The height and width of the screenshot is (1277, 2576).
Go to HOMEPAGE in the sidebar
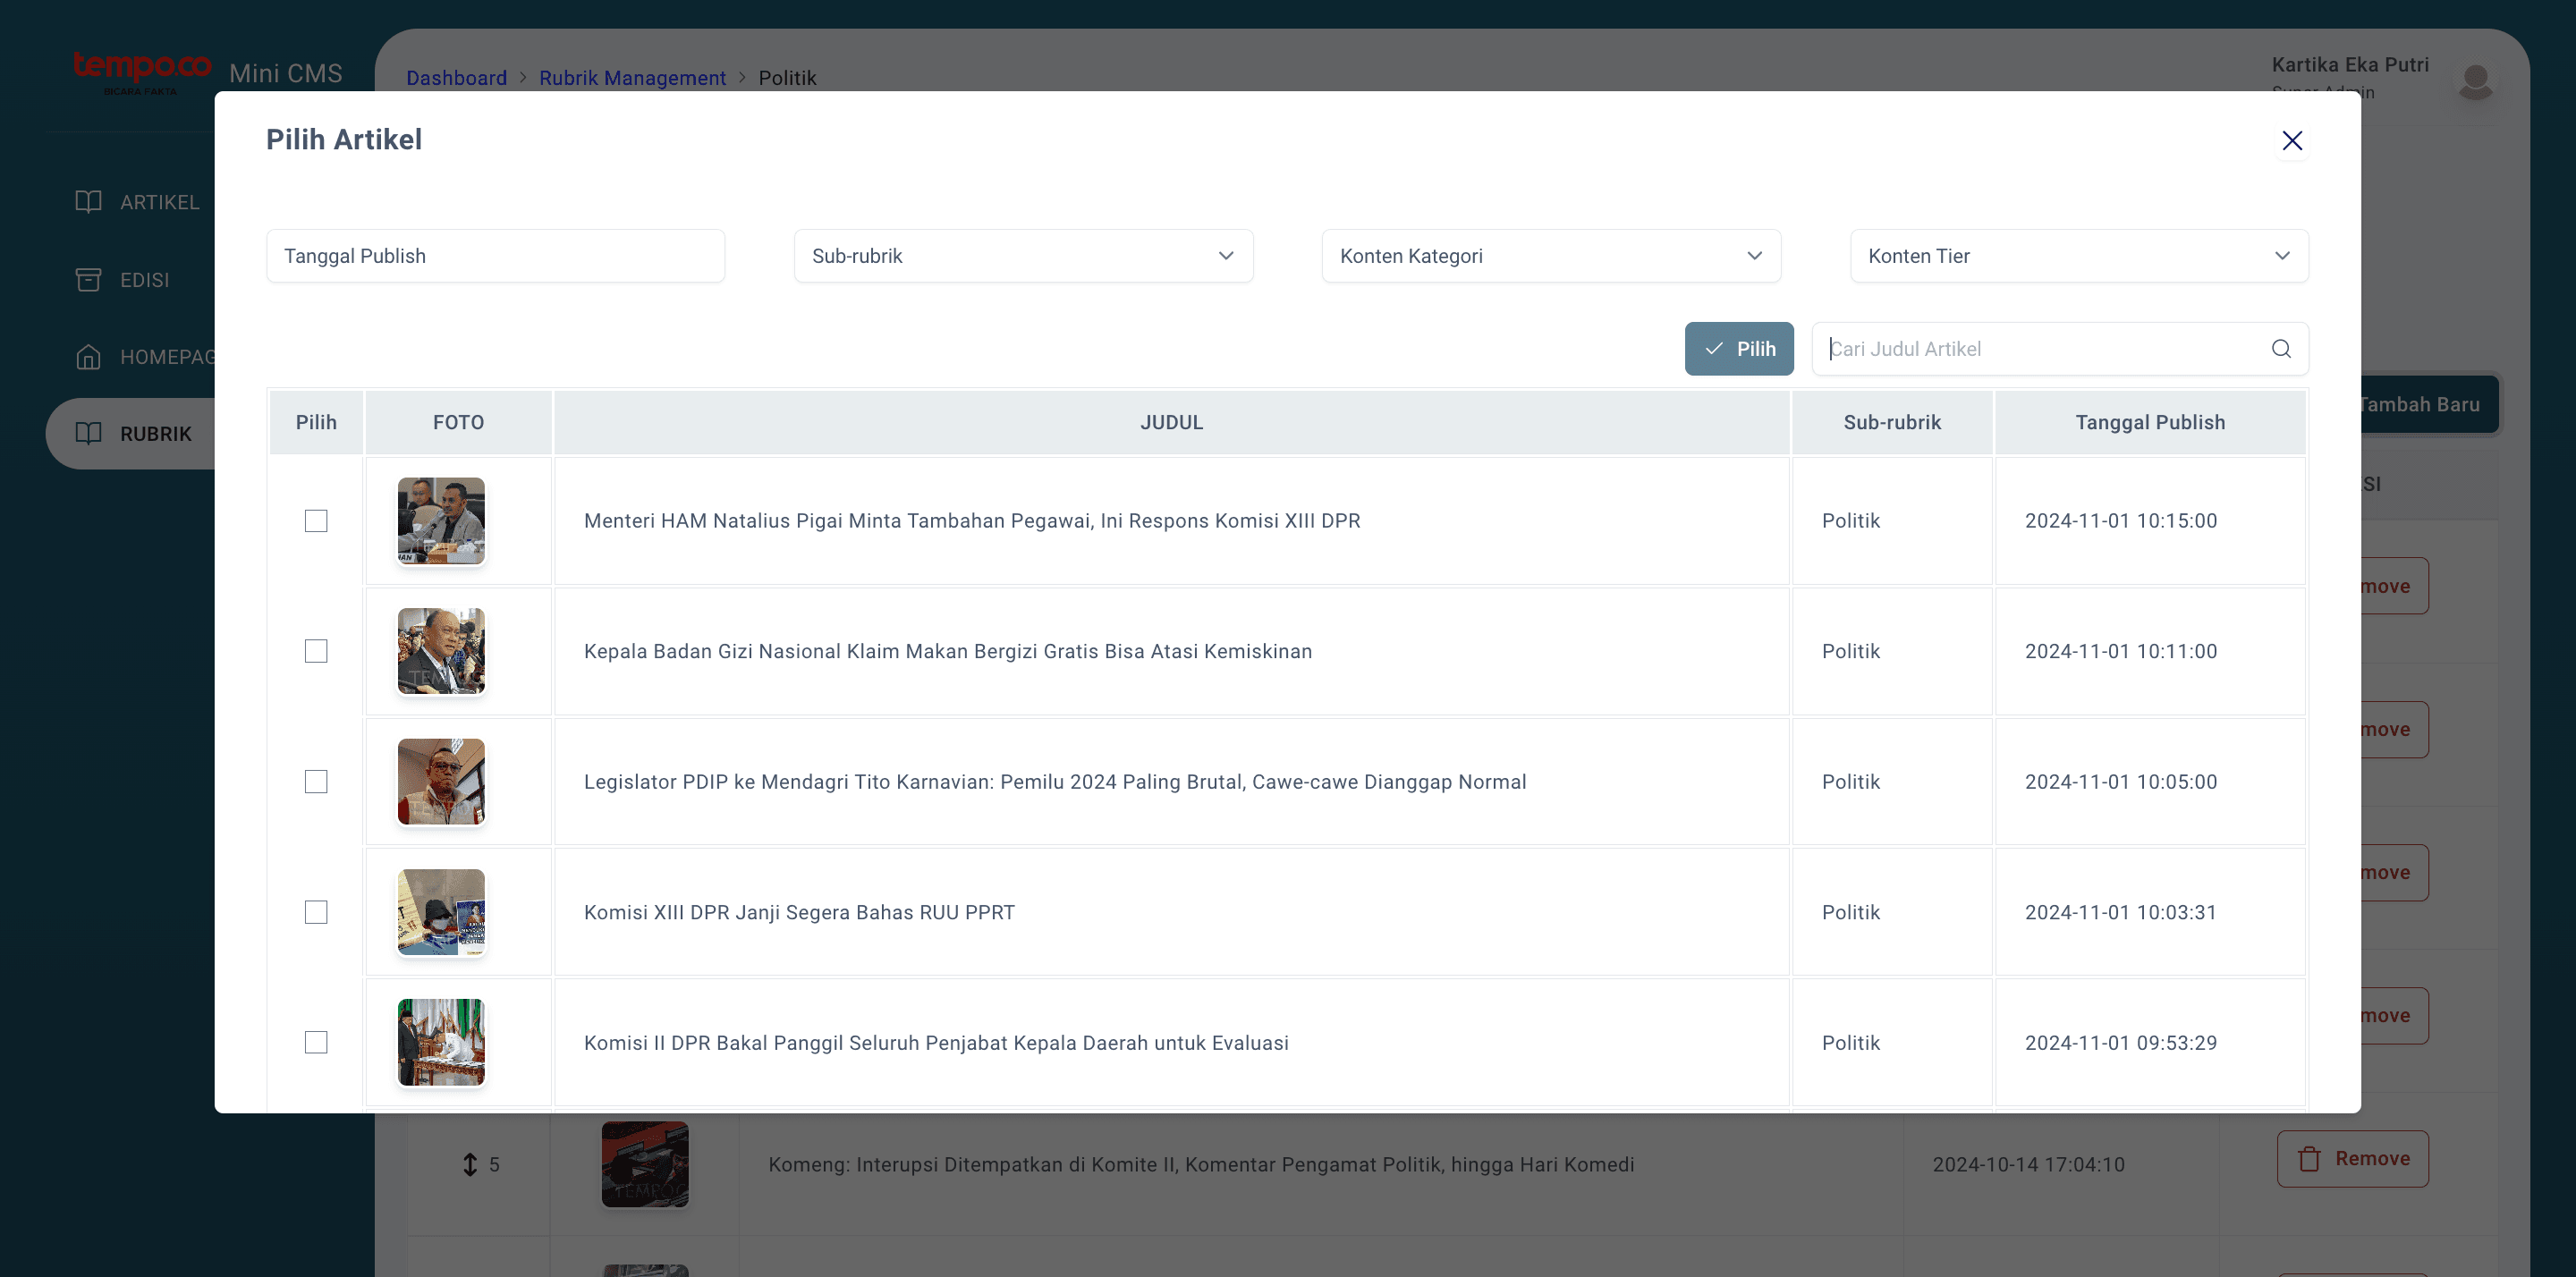click(145, 357)
